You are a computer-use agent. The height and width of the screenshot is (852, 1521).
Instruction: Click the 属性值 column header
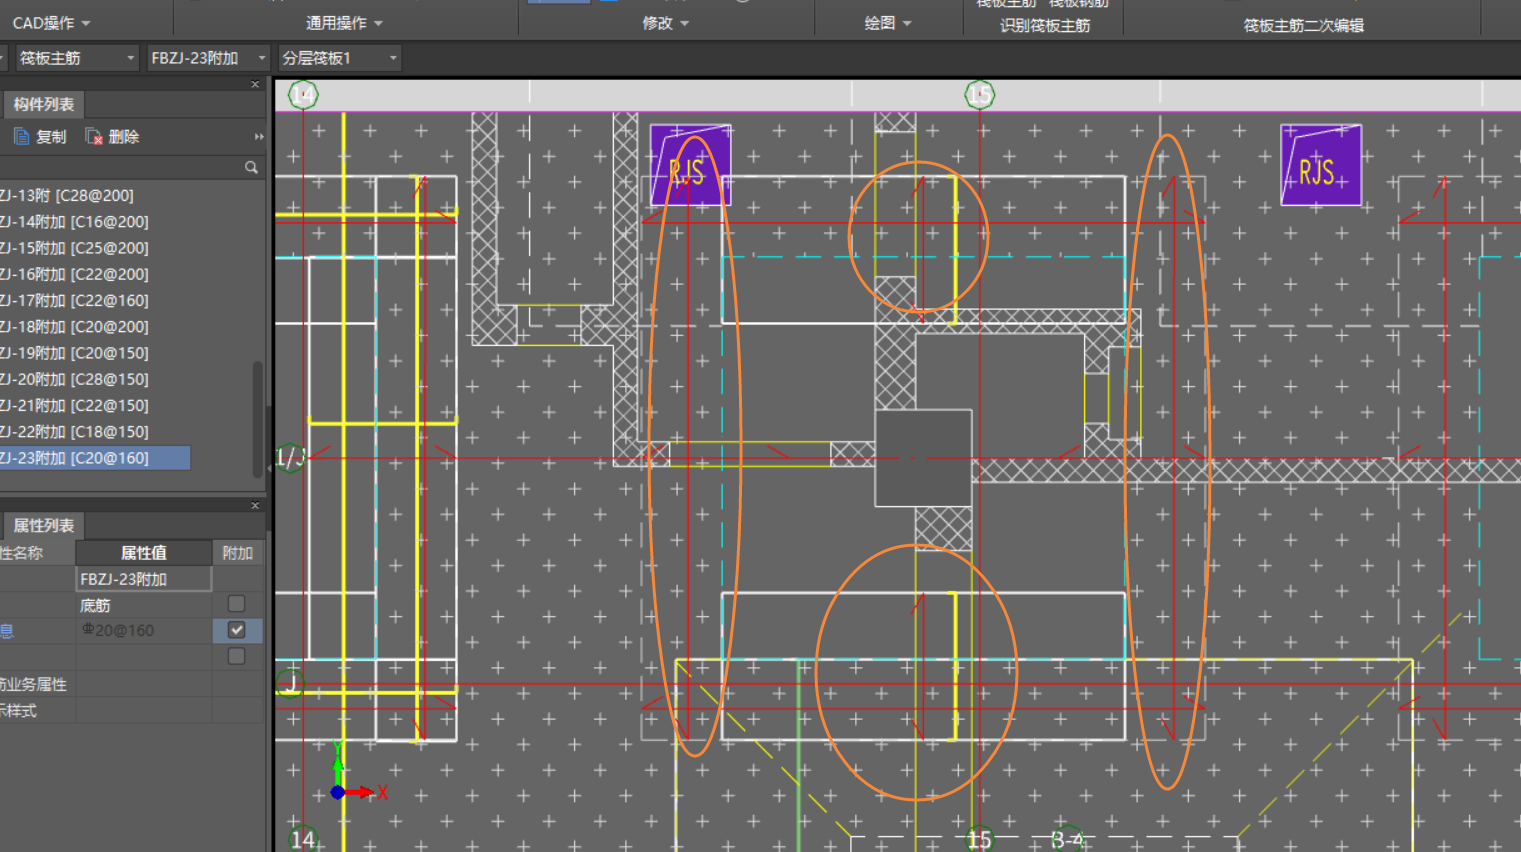coord(144,553)
